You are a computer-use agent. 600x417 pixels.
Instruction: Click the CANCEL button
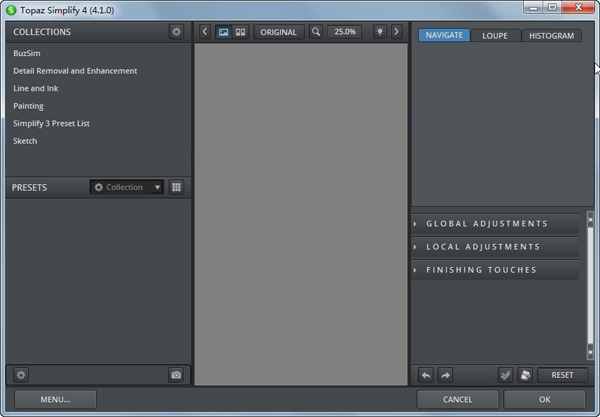click(x=458, y=399)
